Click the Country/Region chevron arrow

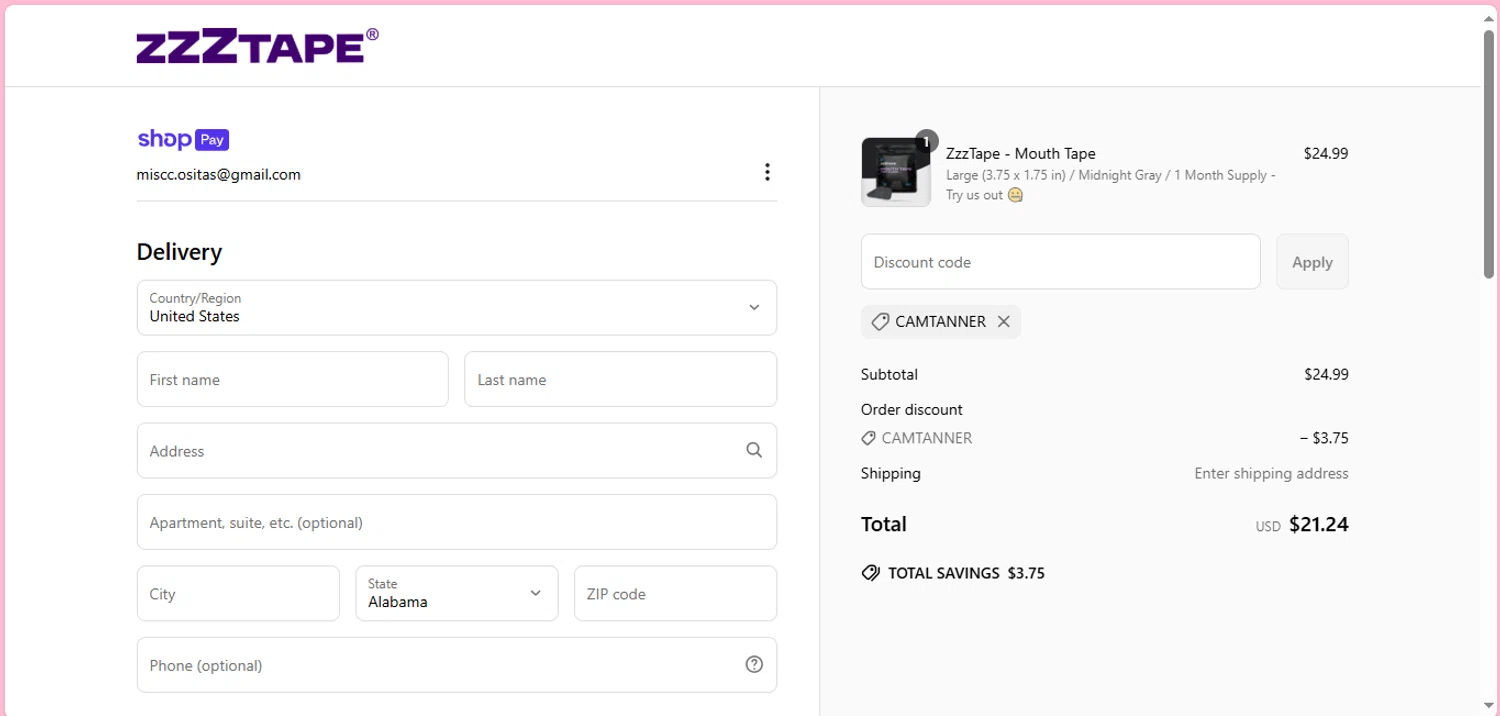tap(754, 308)
